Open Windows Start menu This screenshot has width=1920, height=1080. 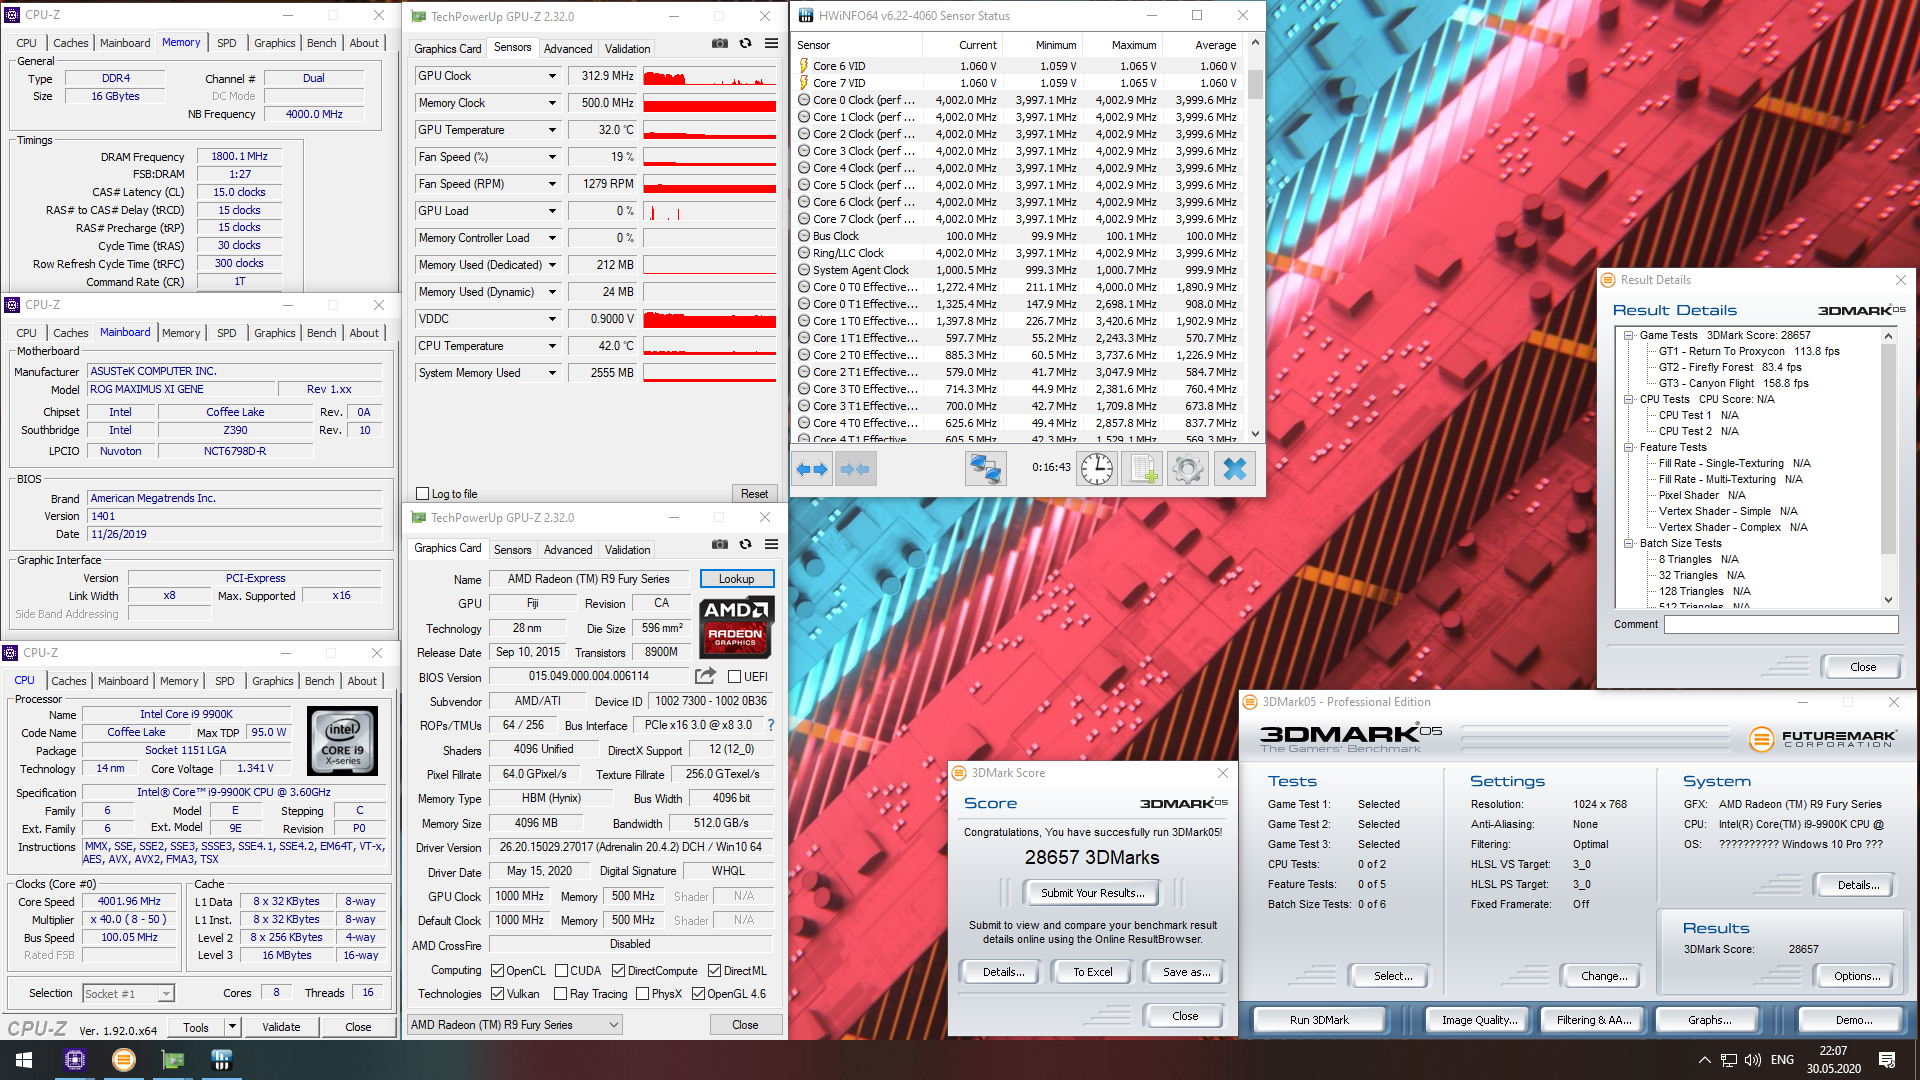pos(24,1060)
